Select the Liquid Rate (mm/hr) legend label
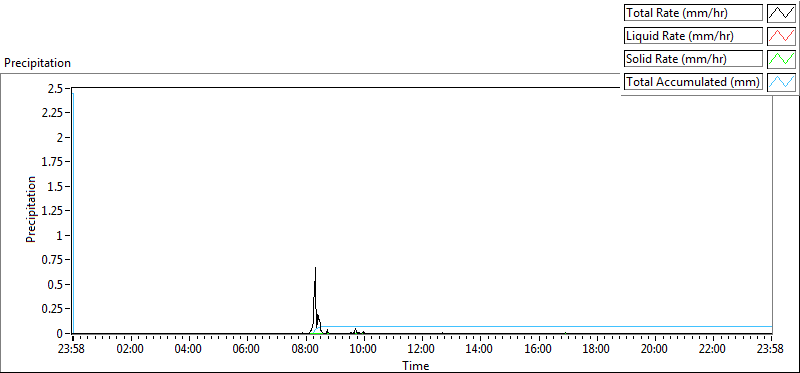 pos(694,36)
